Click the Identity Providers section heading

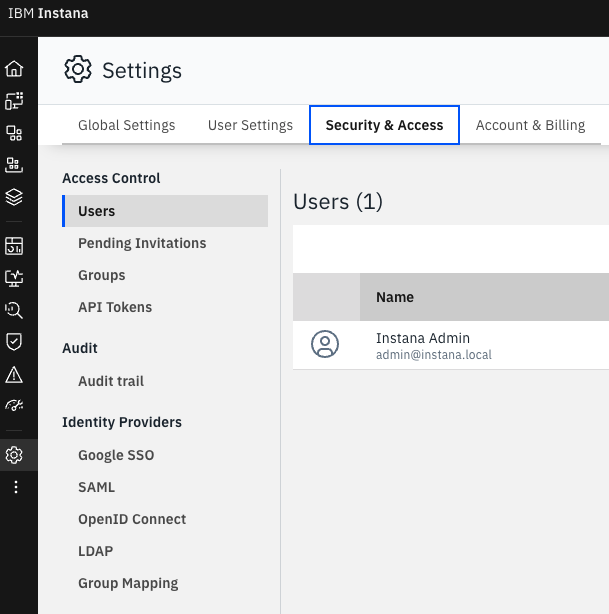(122, 422)
